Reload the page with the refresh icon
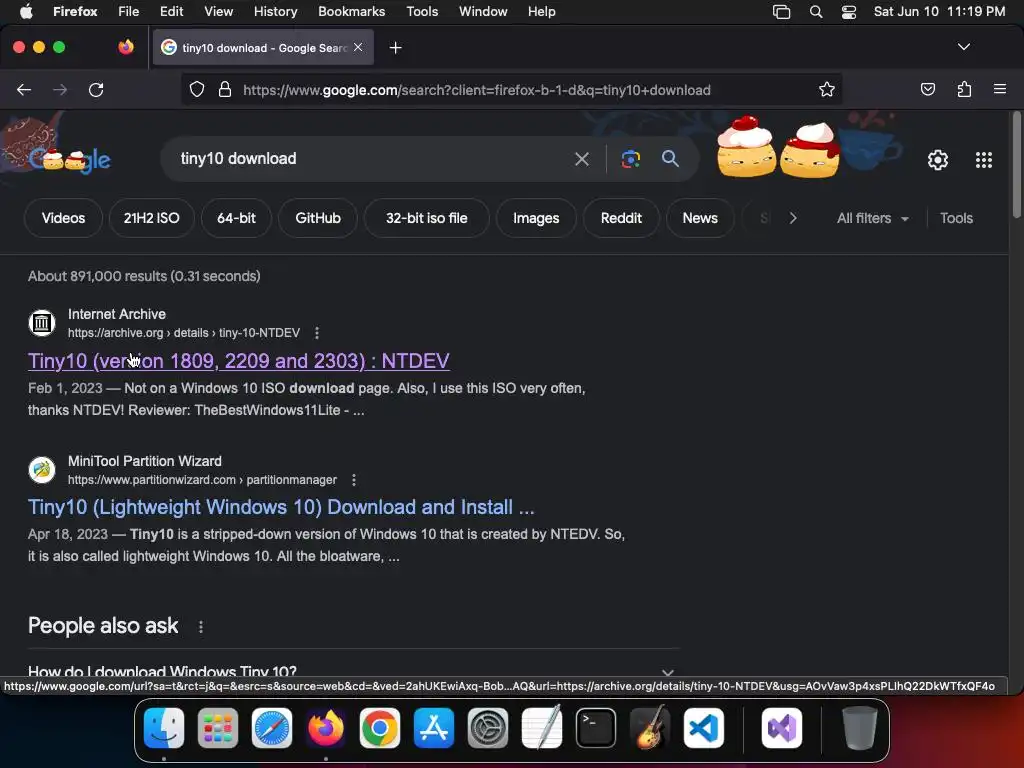The height and width of the screenshot is (768, 1024). point(96,90)
